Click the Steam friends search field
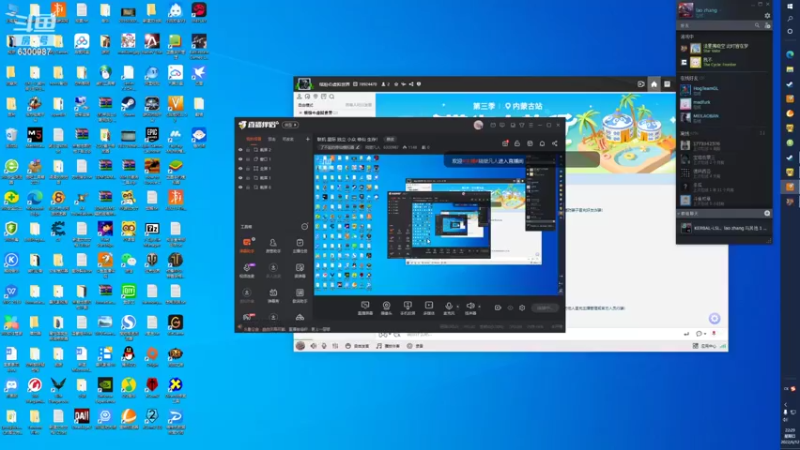Screen dimensions: 800x450 pyautogui.click(x=717, y=26)
